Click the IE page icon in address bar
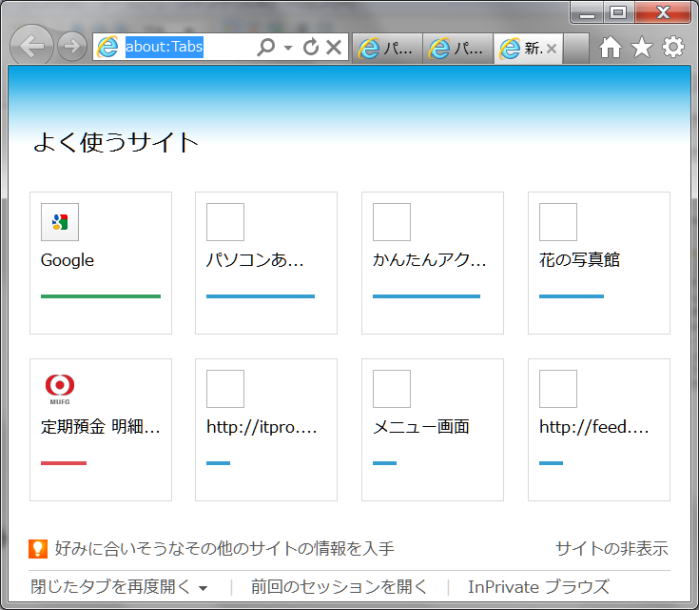699x610 pixels. (108, 46)
